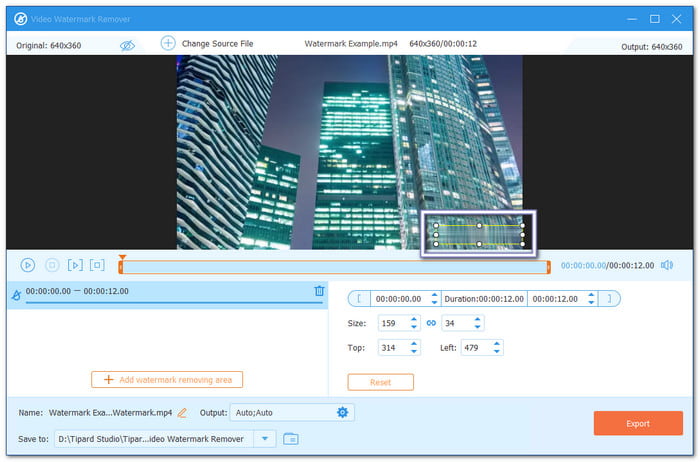Click the Duration:00:00:12.00 text

(x=484, y=299)
